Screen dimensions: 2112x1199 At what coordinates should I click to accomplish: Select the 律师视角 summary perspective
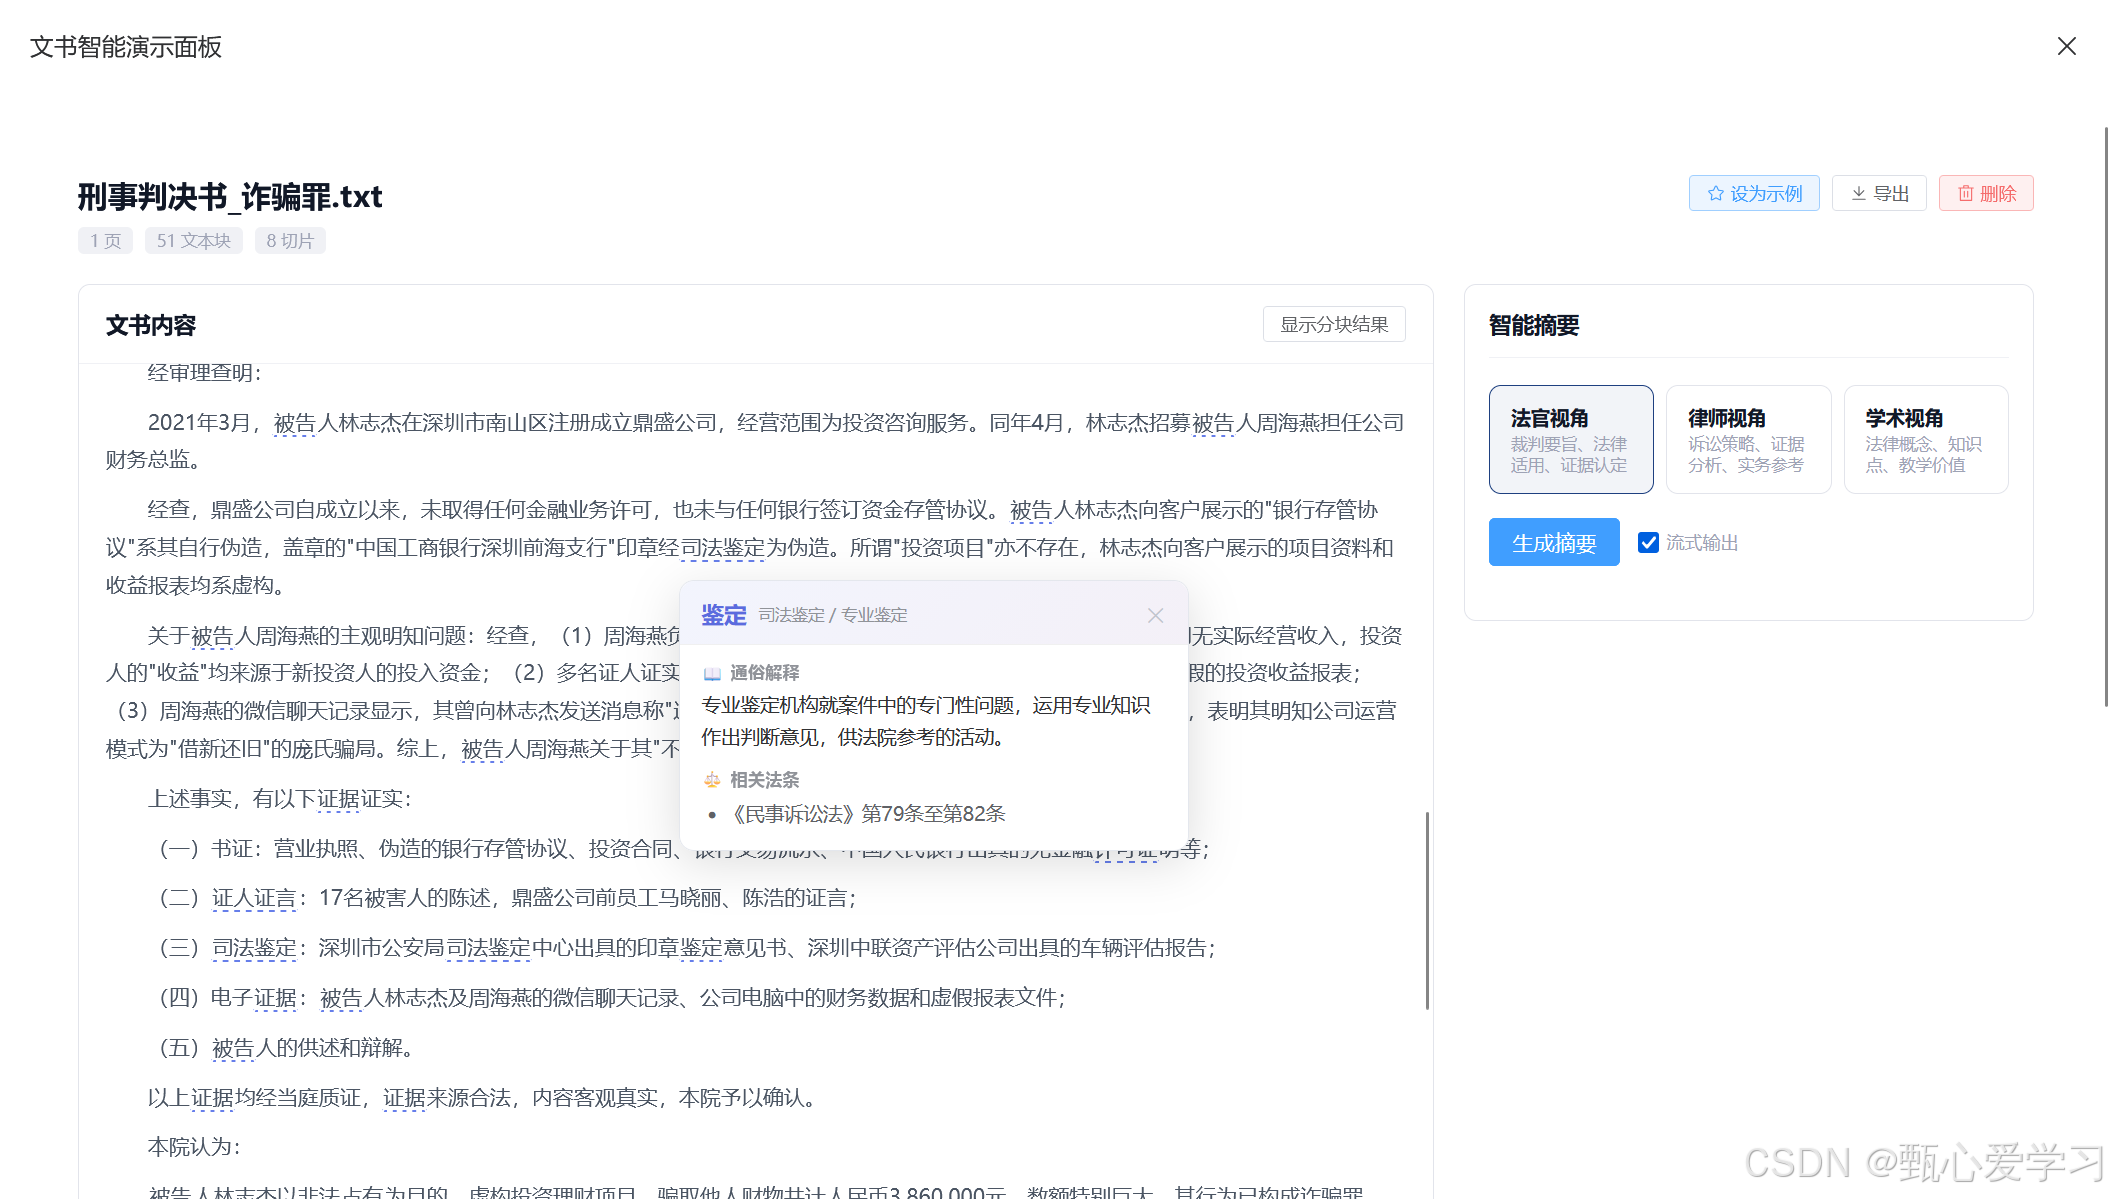(x=1747, y=439)
